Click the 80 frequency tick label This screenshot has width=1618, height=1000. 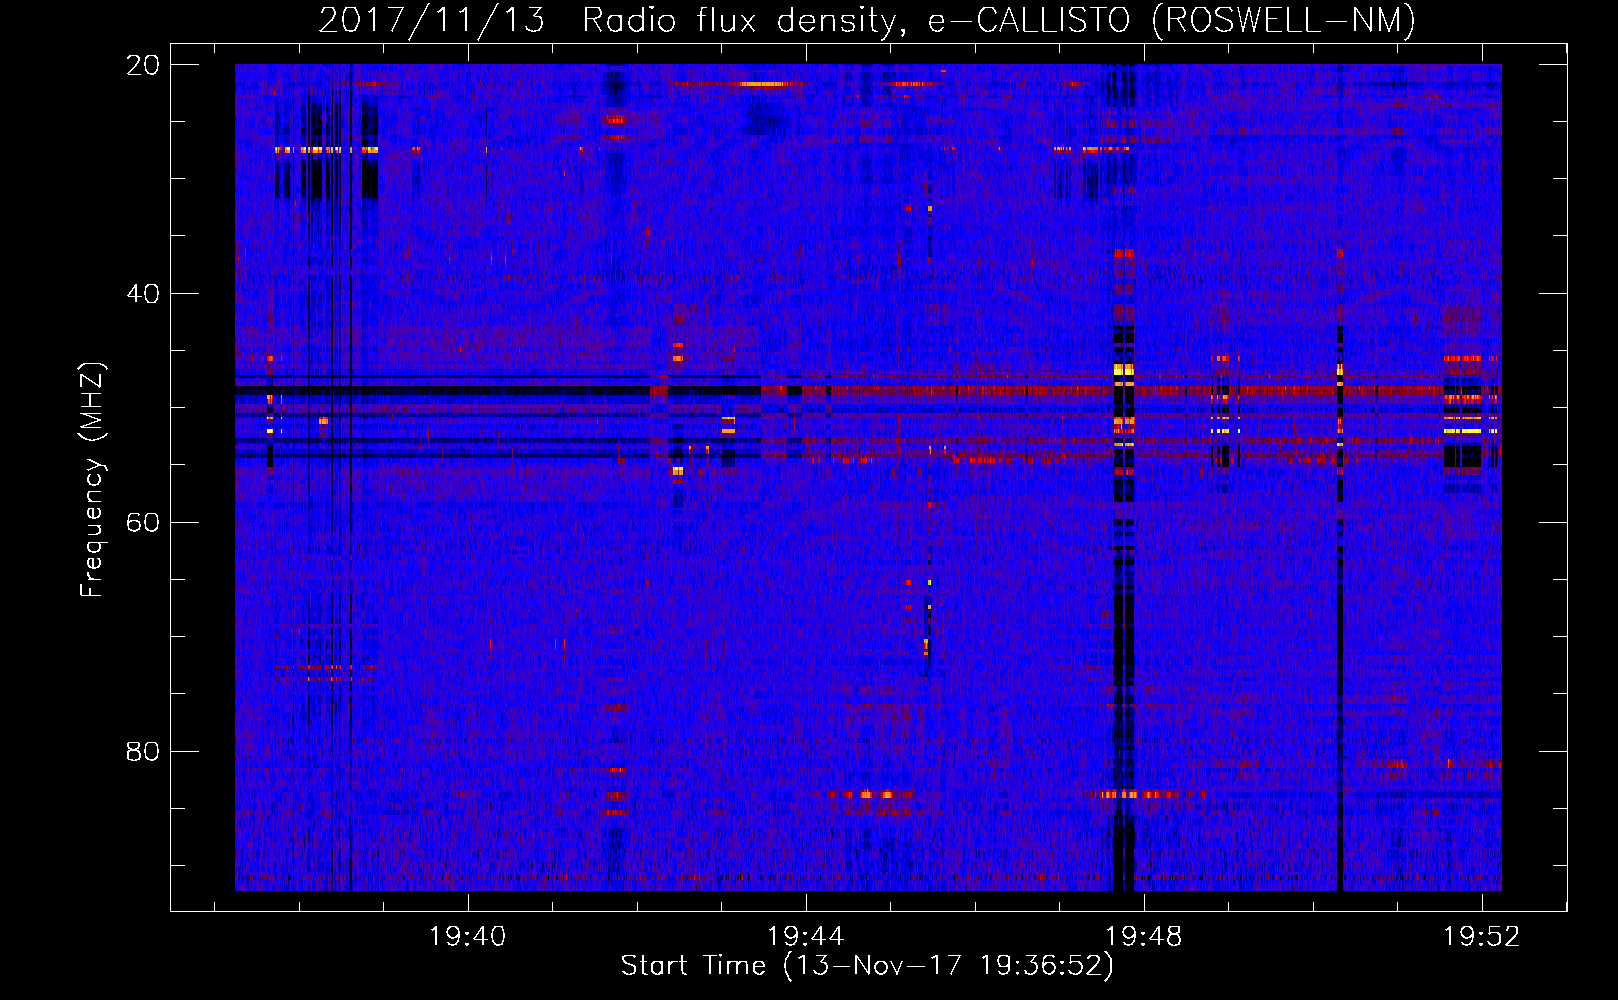143,751
